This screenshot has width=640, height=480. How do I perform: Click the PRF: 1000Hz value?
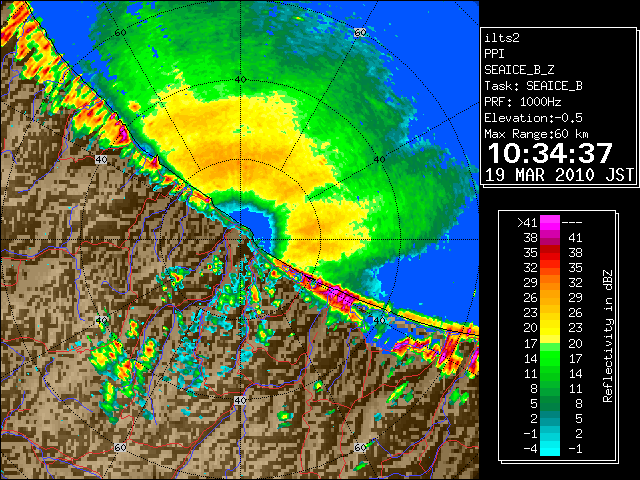tap(523, 102)
